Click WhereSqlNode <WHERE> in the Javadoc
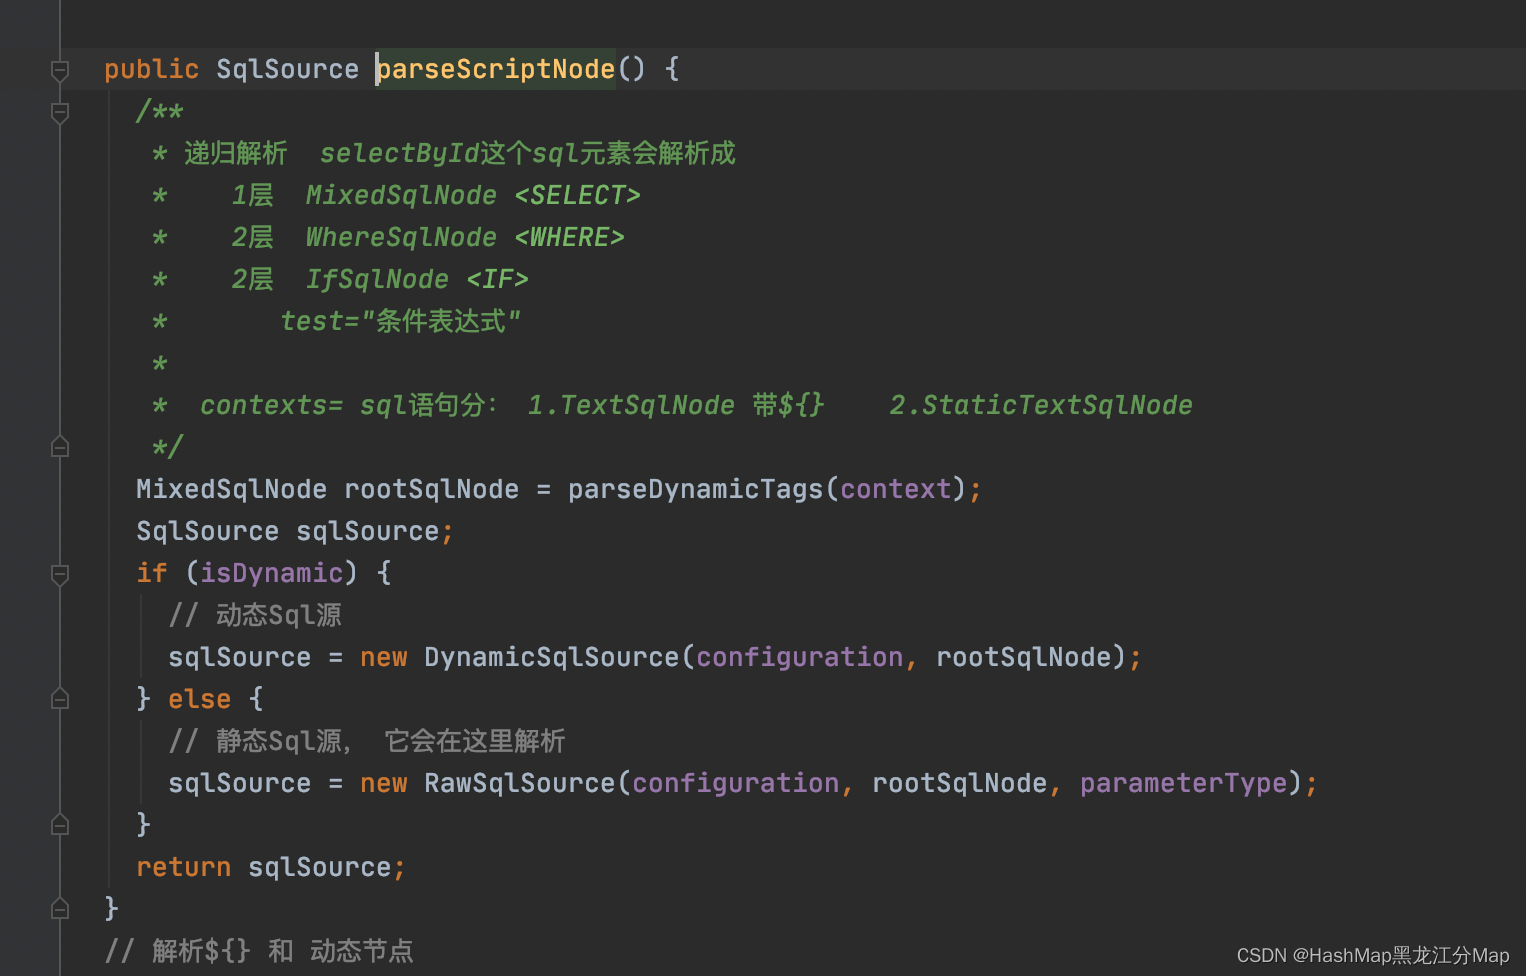1526x976 pixels. pyautogui.click(x=465, y=237)
